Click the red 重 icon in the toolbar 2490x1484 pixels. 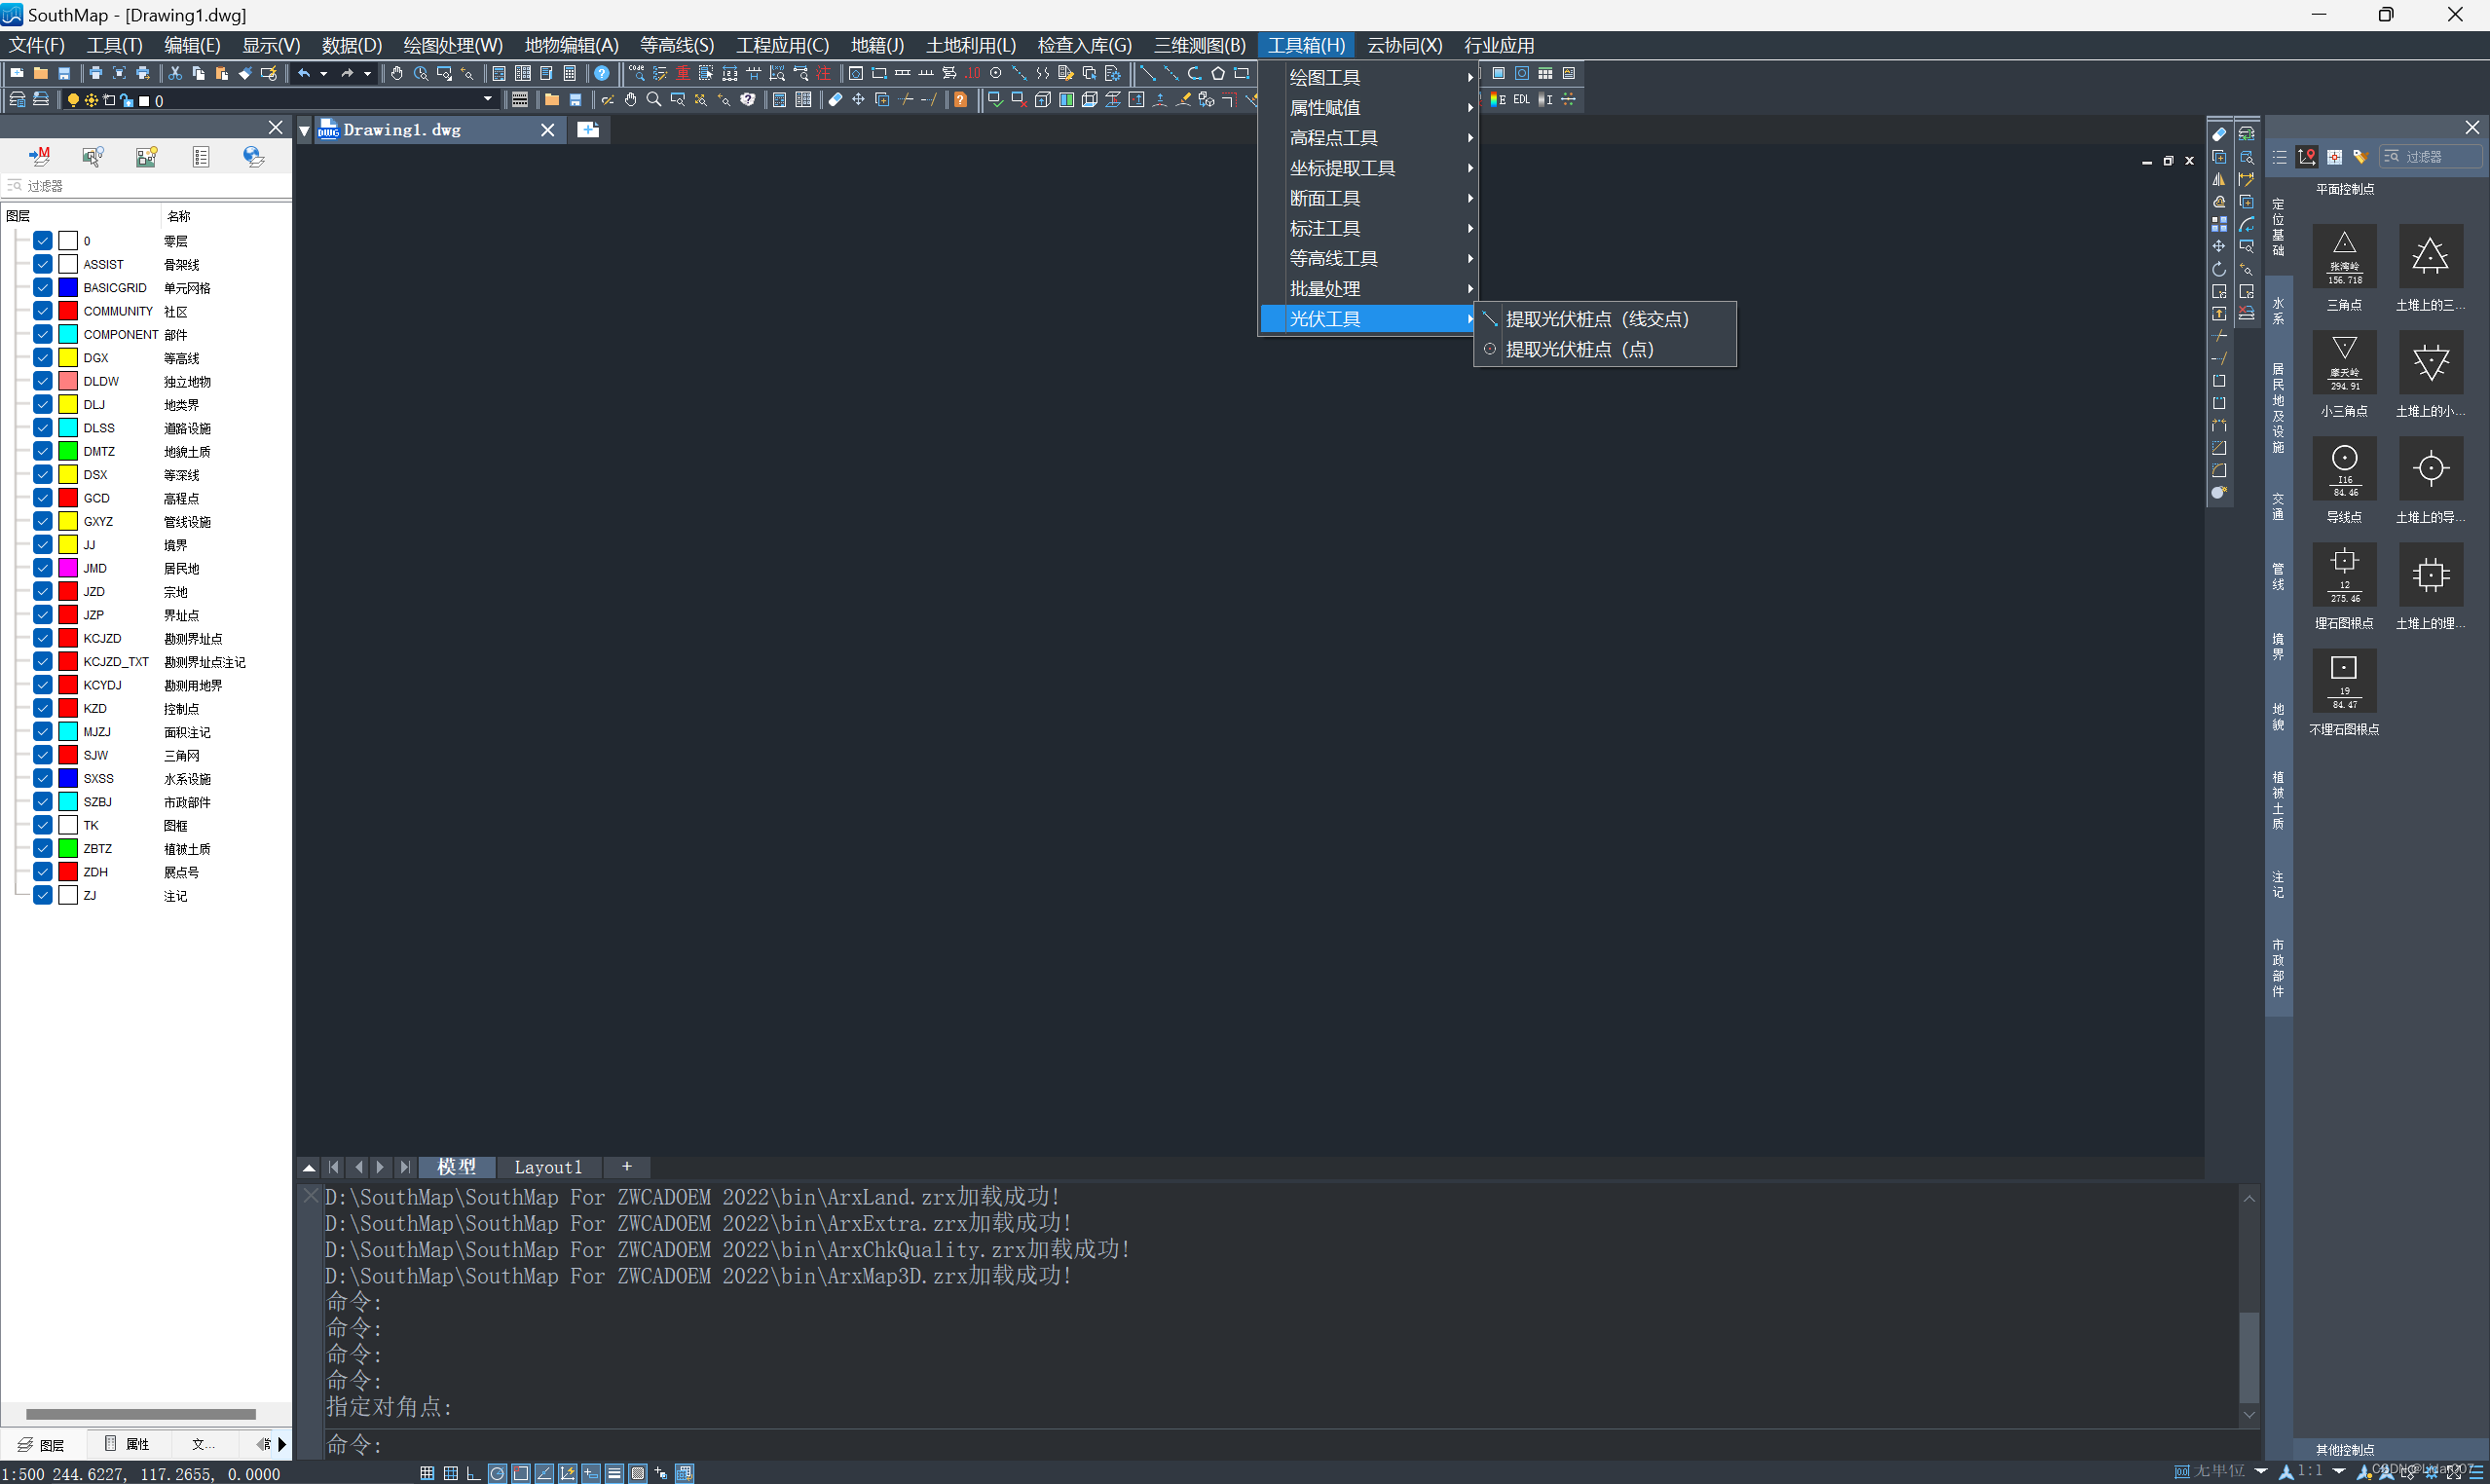[683, 73]
